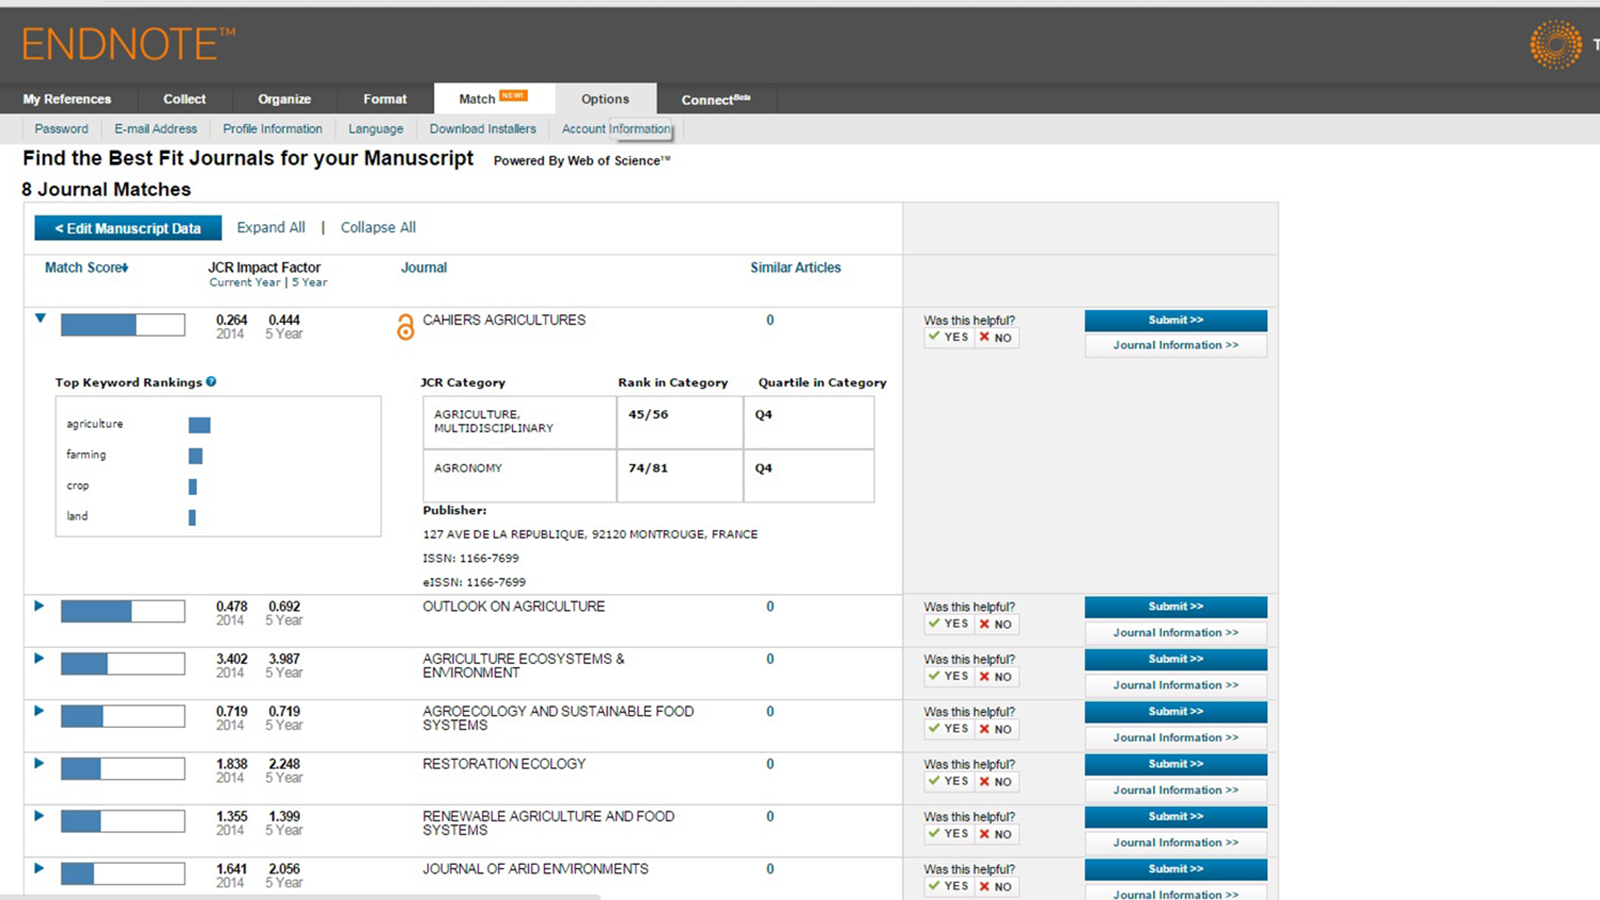
Task: Vote YES for Journal of Arid Environments
Action: click(x=948, y=886)
